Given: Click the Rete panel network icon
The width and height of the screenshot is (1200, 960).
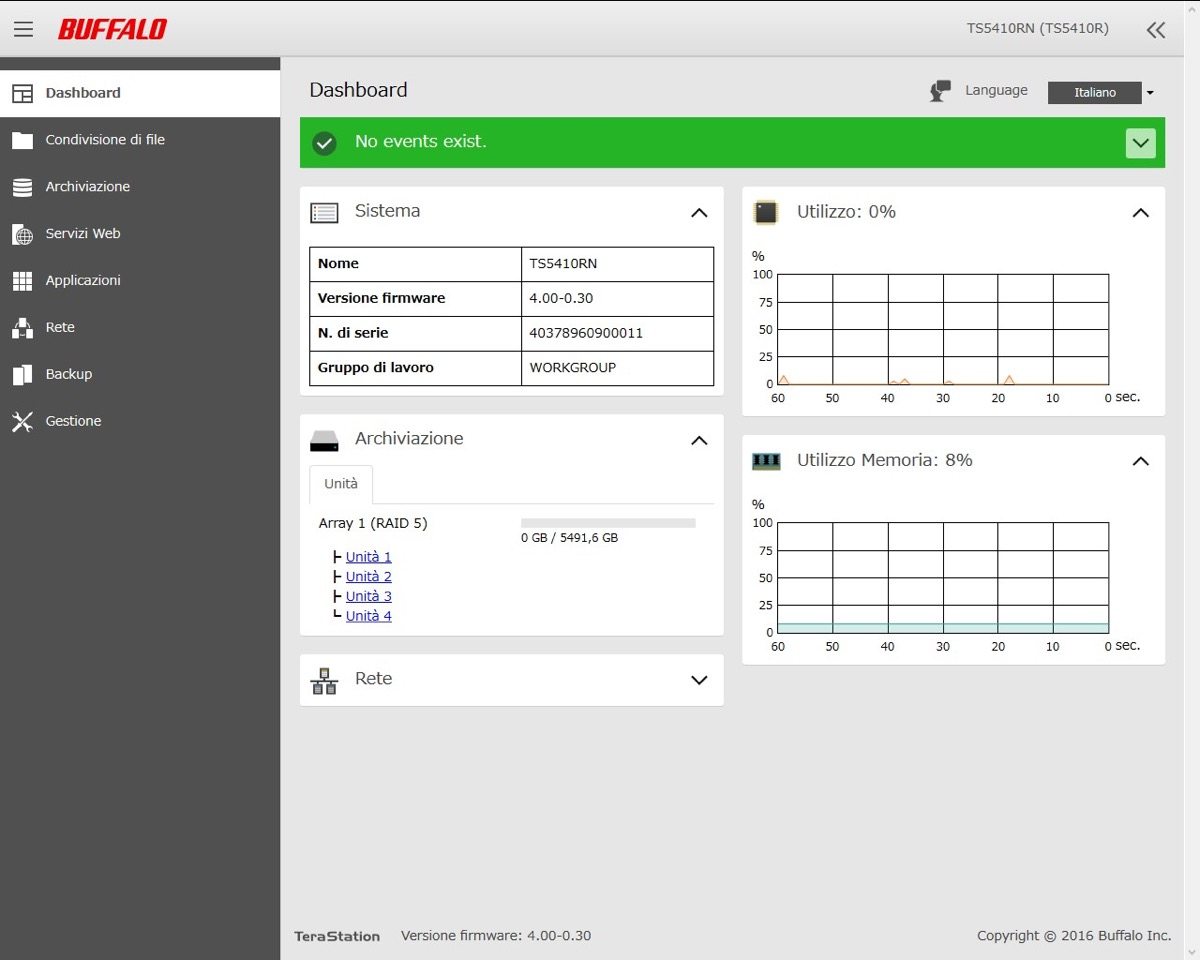Looking at the screenshot, I should (x=324, y=681).
